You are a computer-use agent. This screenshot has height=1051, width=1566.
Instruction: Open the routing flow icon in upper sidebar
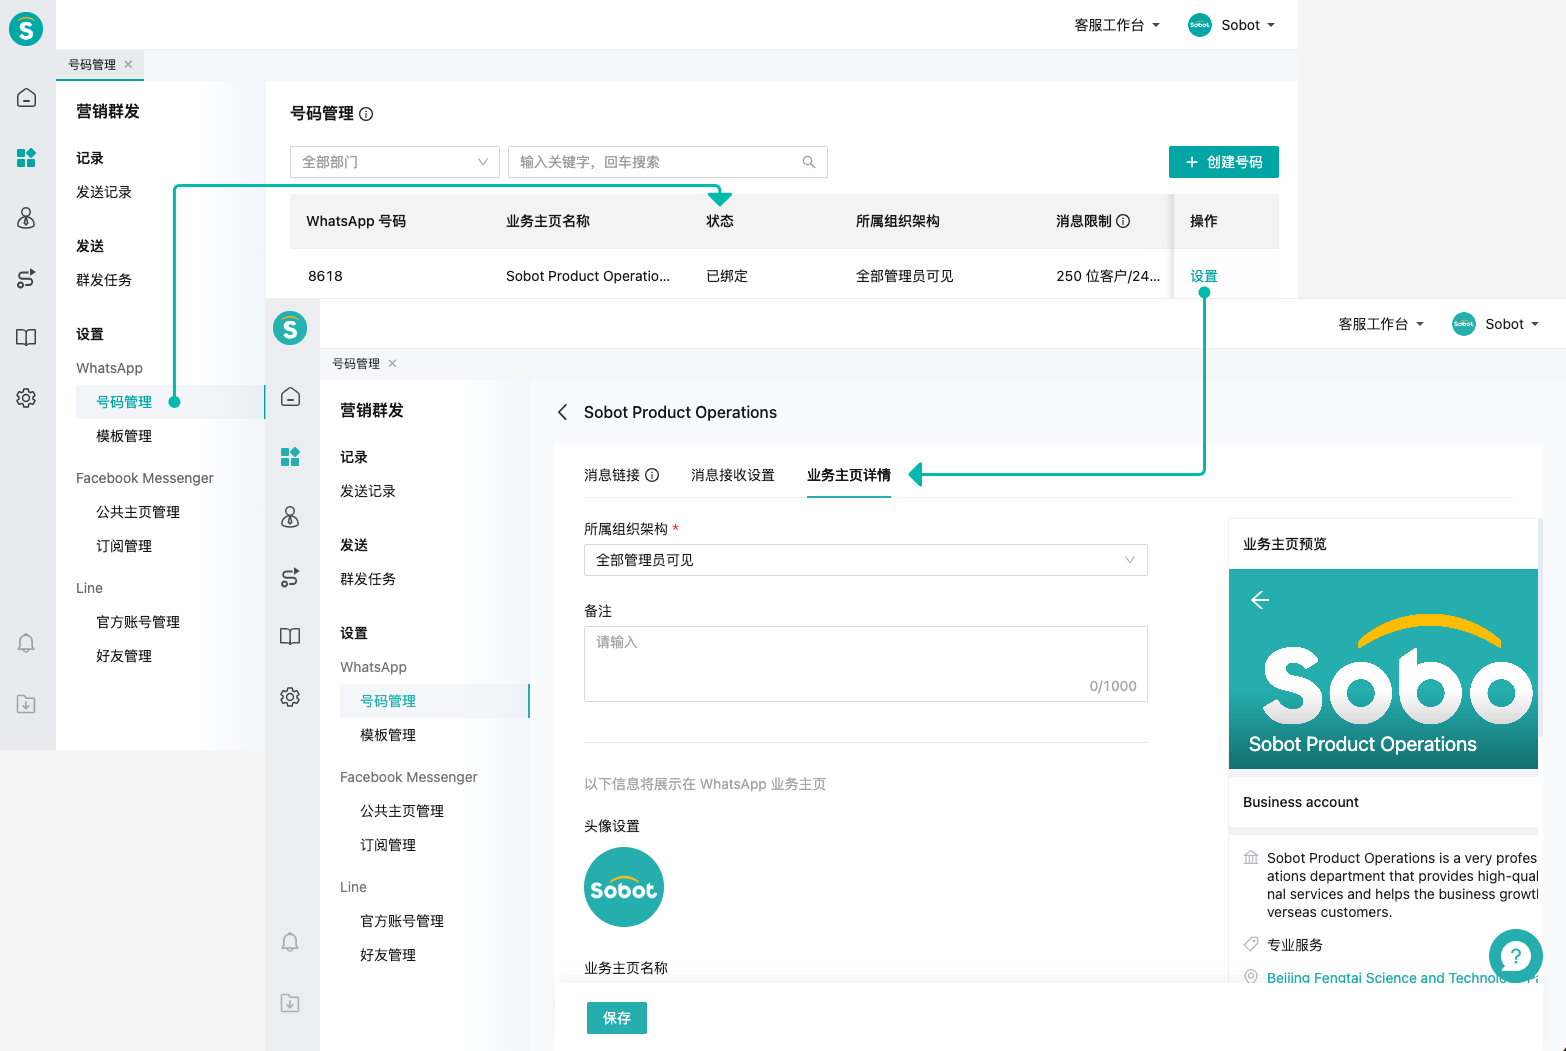(27, 279)
